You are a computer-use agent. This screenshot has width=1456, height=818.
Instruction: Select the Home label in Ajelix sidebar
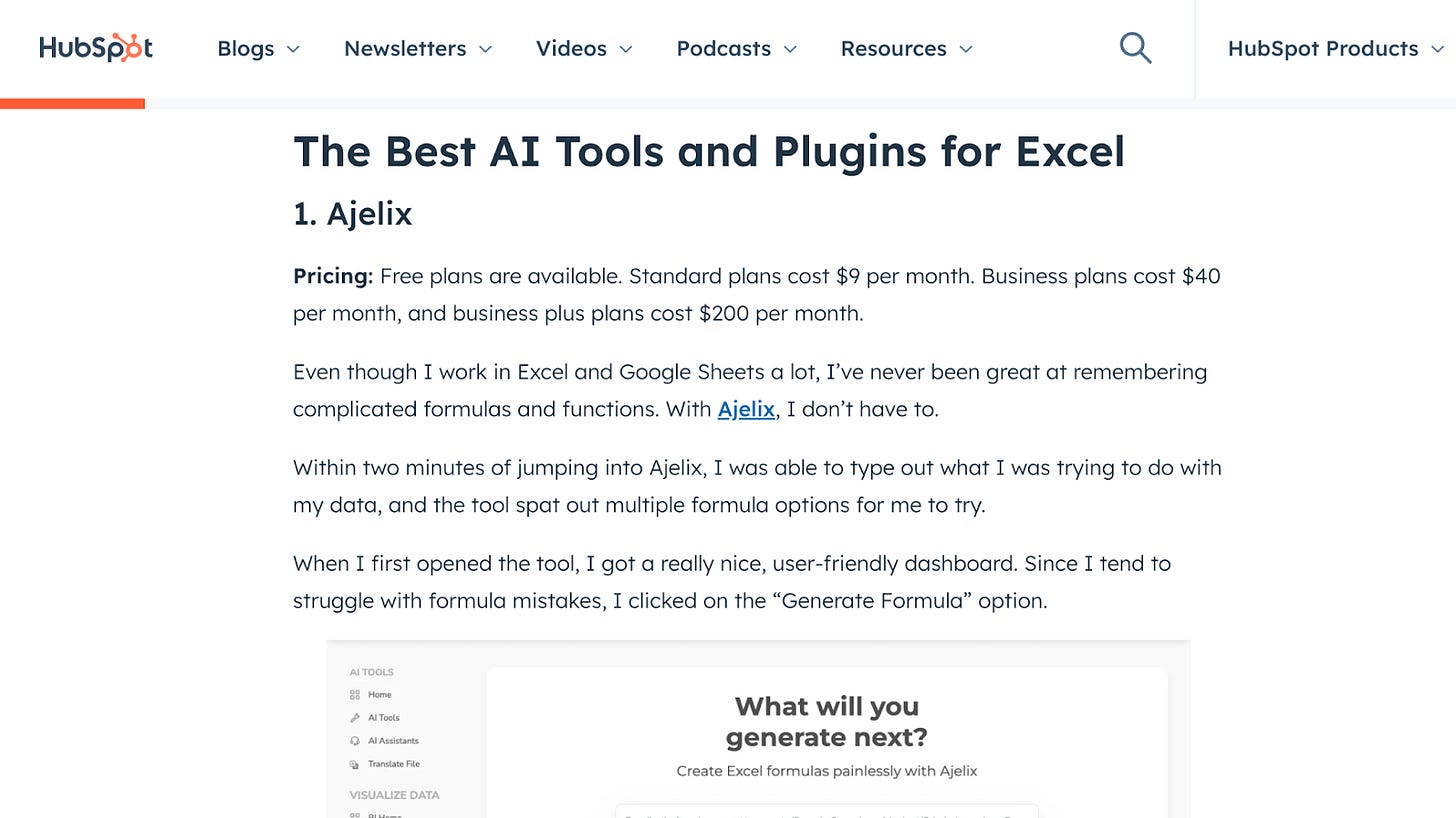click(379, 694)
